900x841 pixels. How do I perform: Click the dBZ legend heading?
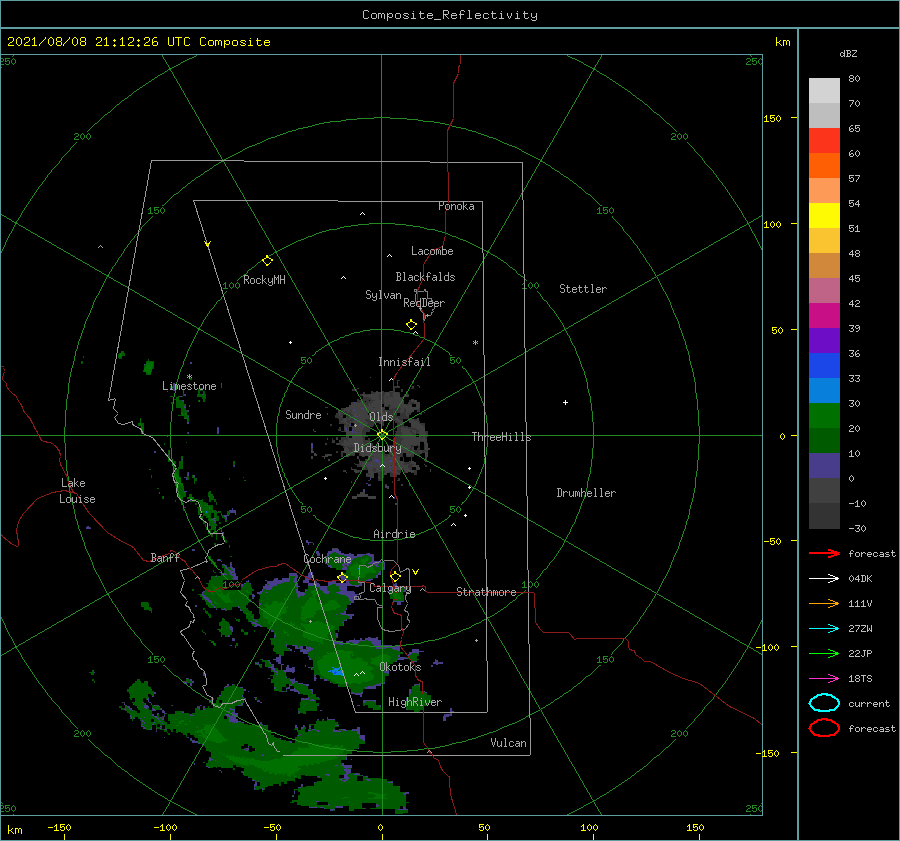pyautogui.click(x=848, y=54)
